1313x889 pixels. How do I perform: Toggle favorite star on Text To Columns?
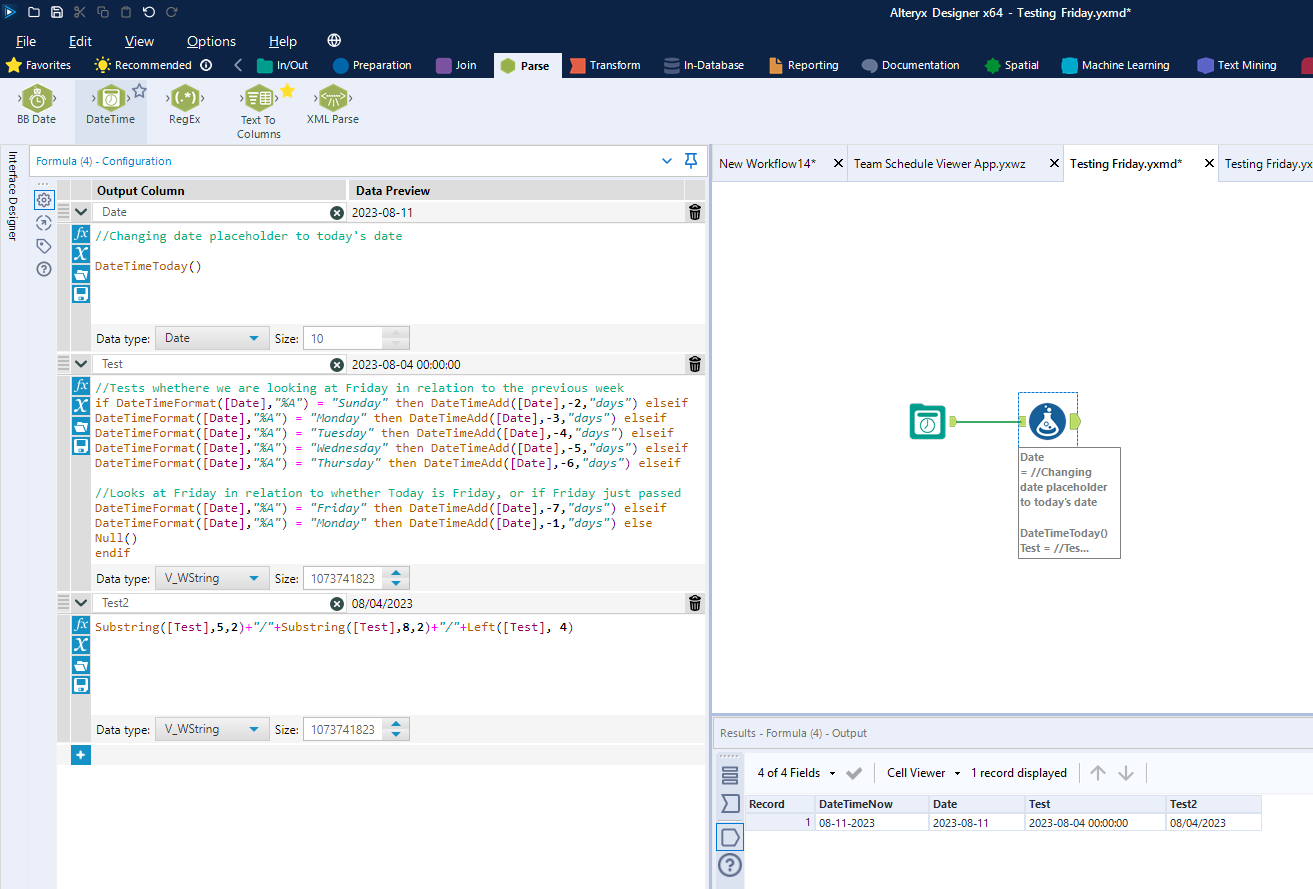click(x=287, y=91)
